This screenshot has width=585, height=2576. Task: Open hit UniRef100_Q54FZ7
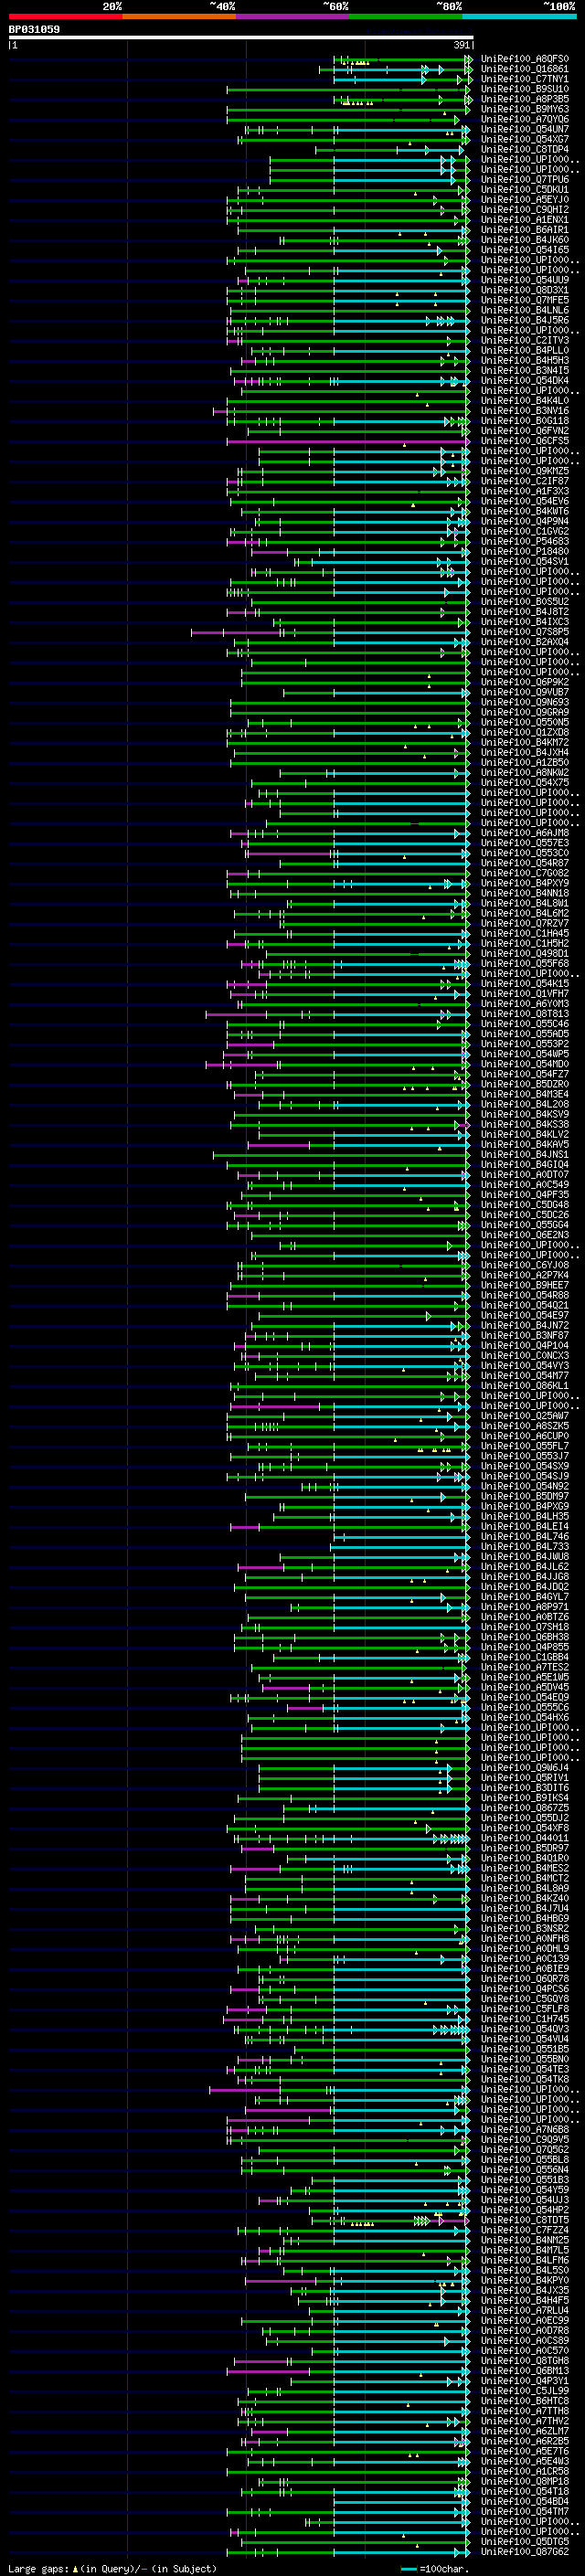(525, 1074)
